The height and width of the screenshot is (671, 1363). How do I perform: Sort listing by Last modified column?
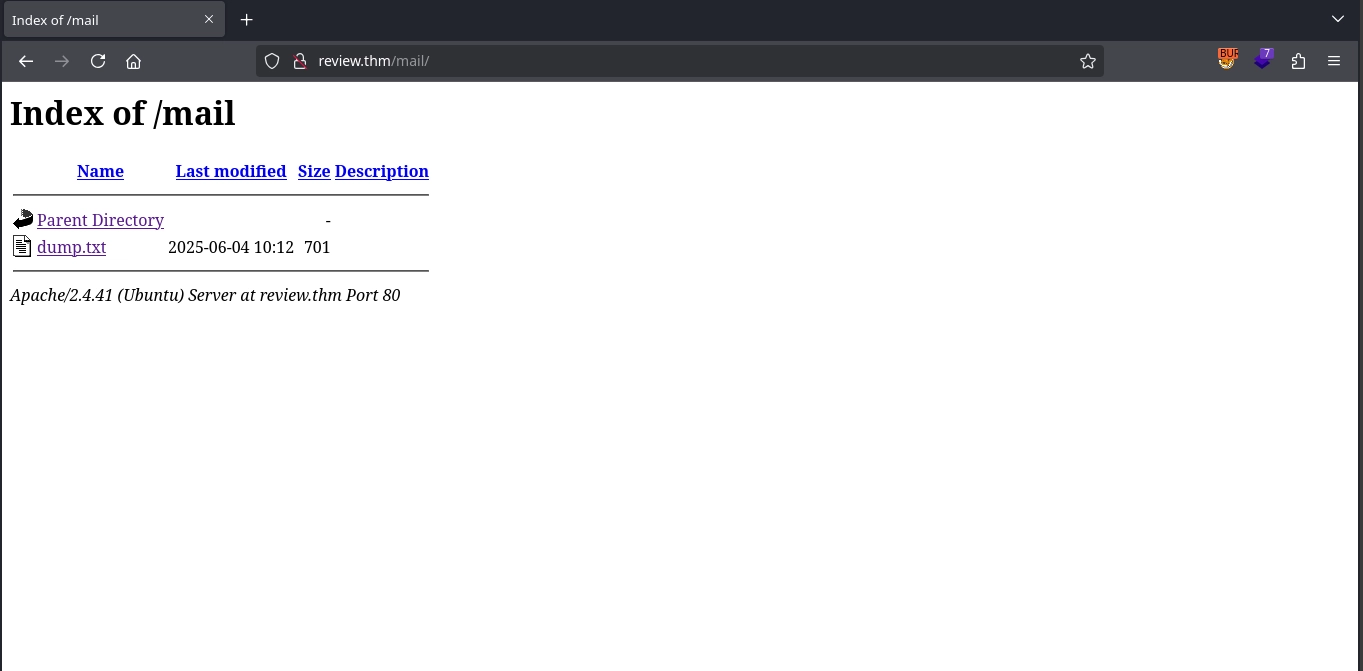click(231, 171)
